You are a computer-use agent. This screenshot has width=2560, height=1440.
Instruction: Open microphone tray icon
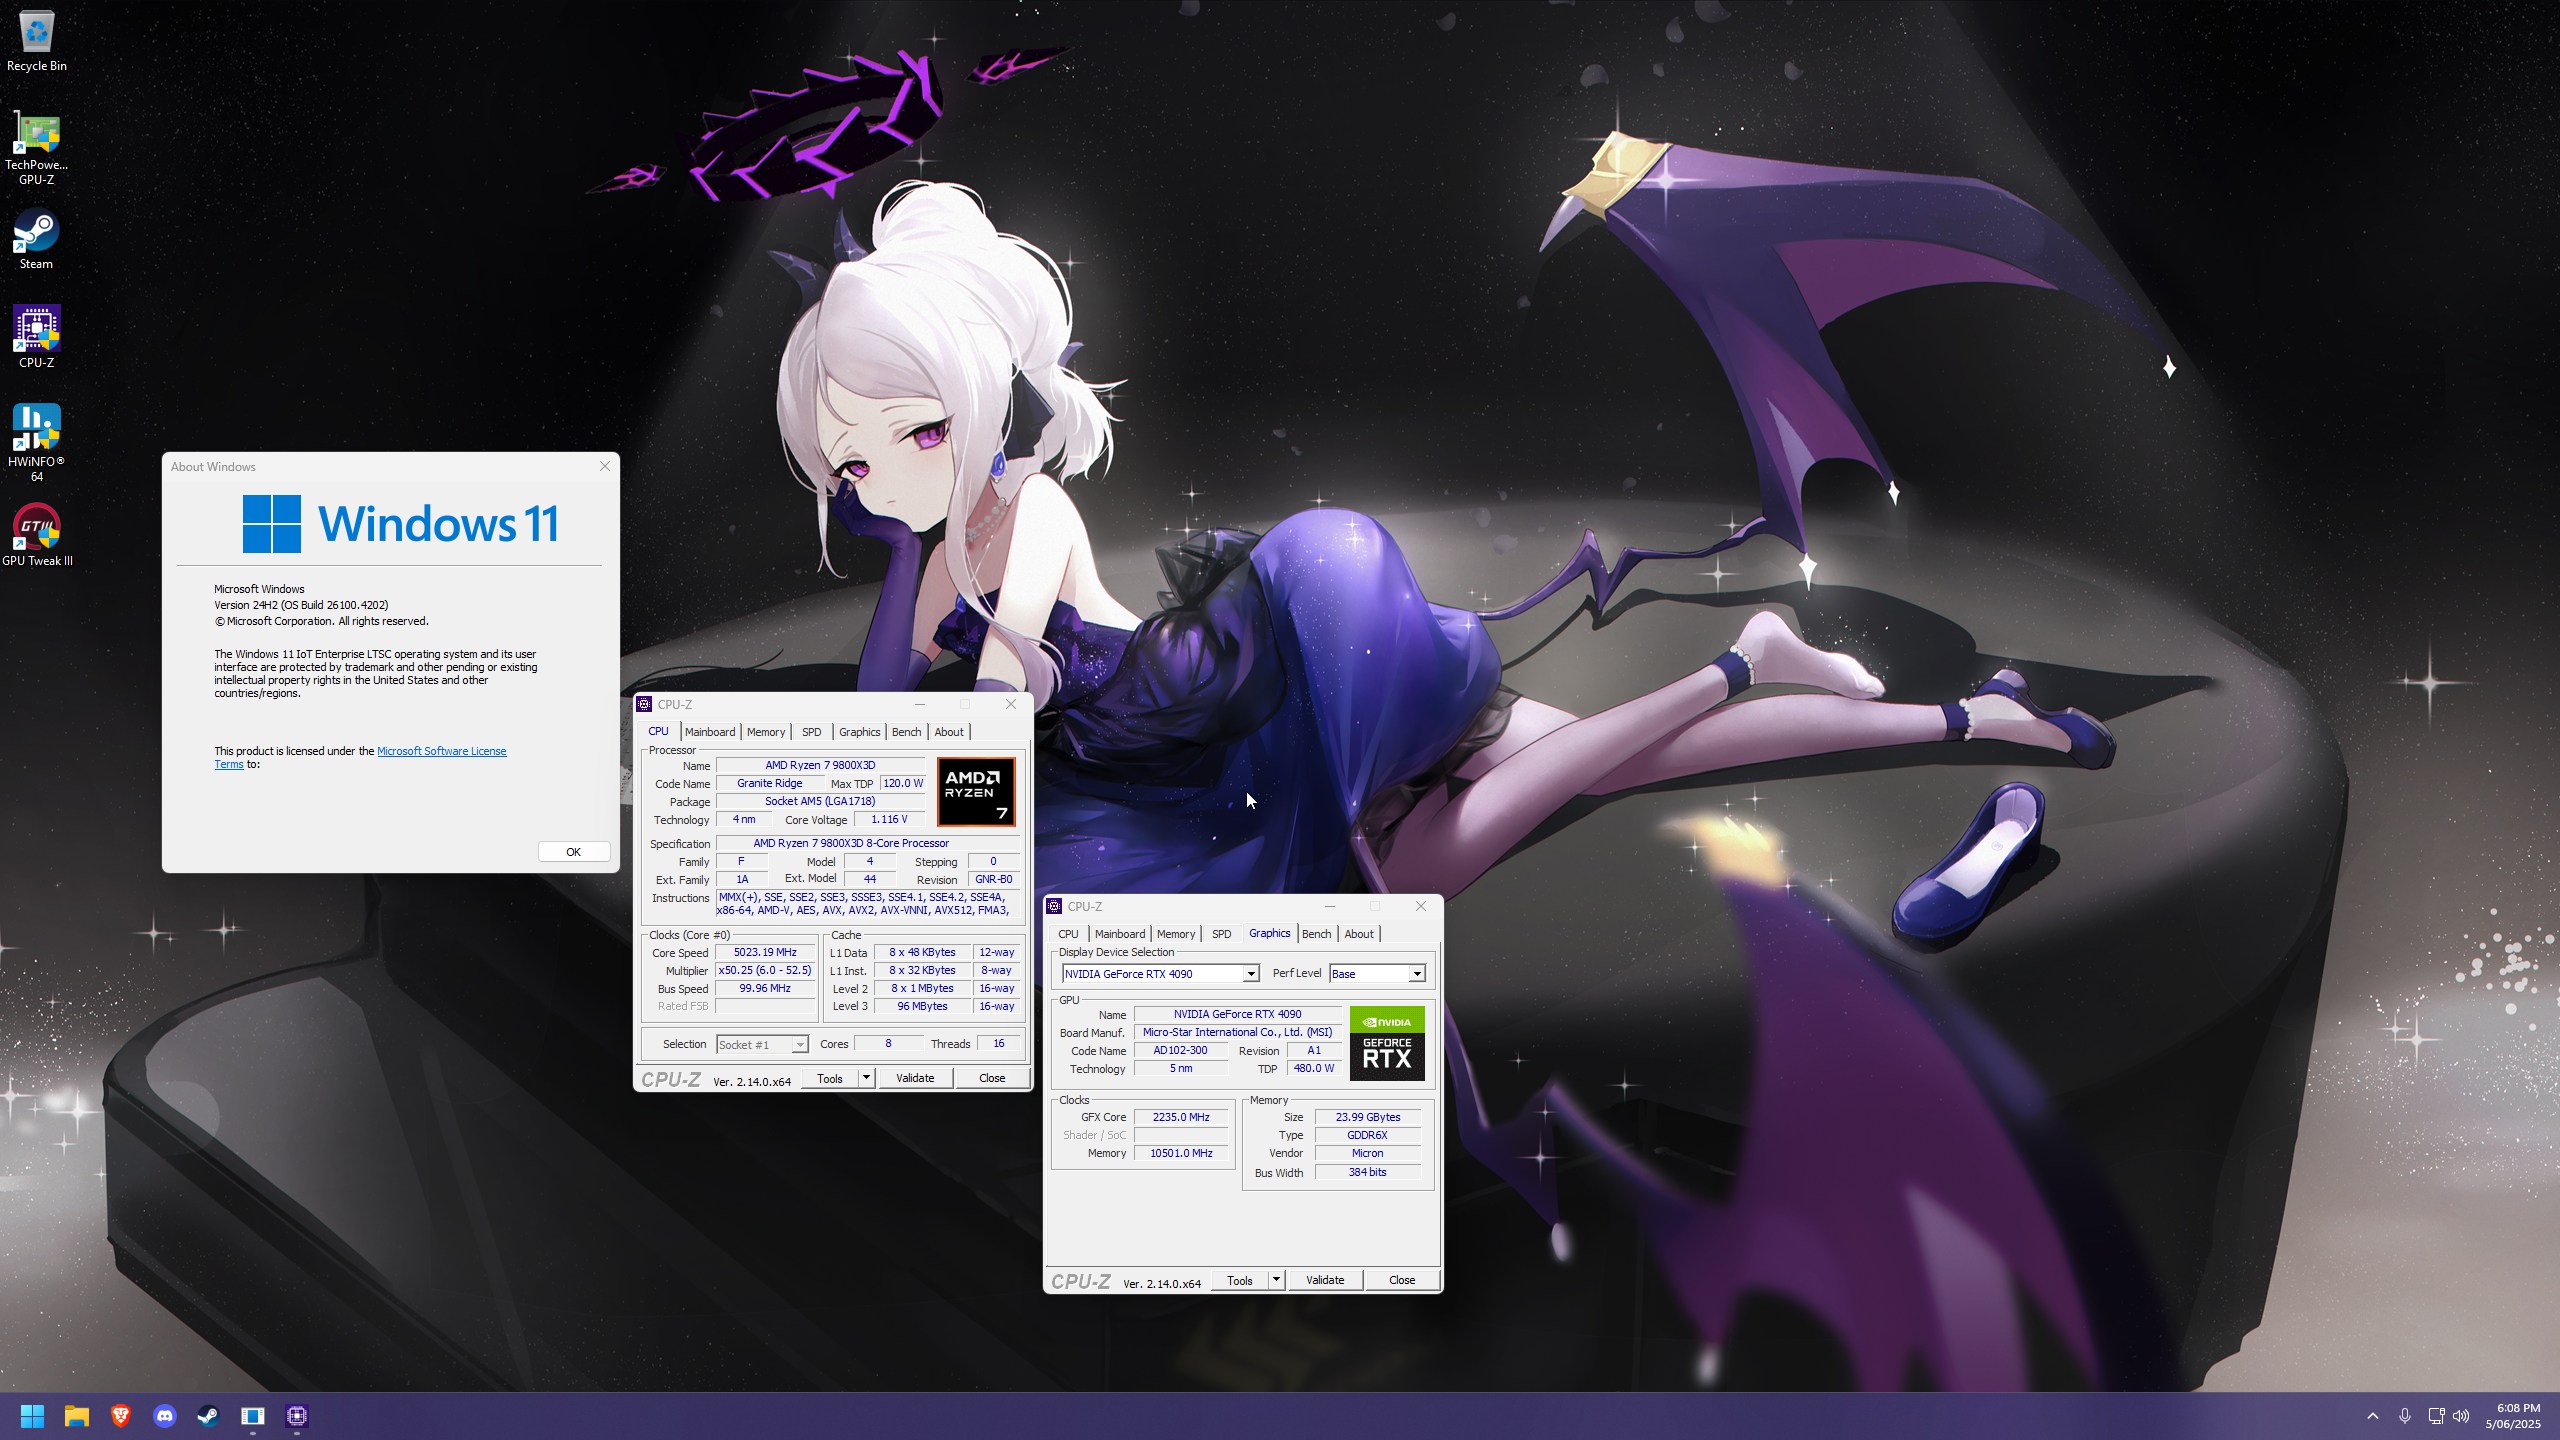2405,1416
